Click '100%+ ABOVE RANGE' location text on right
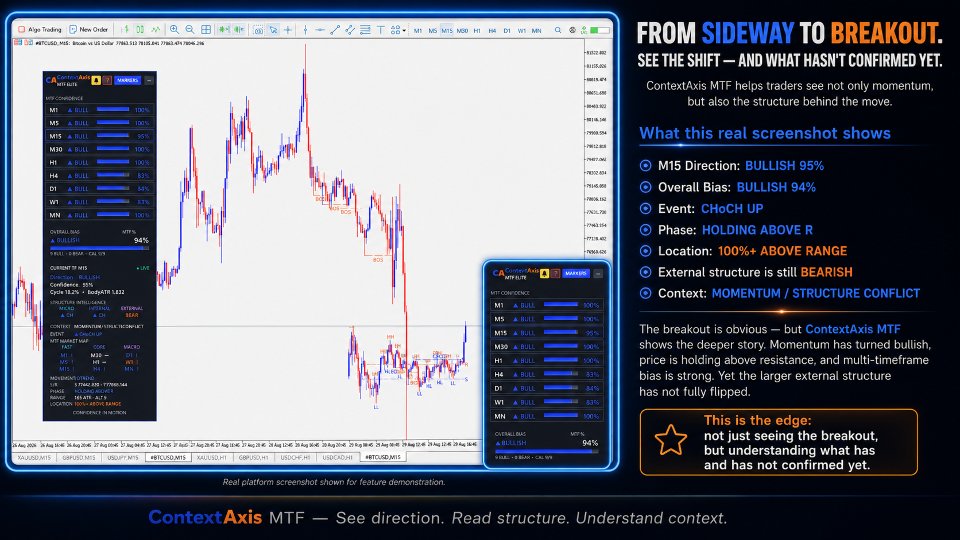Screen dimensions: 960x540 [x=782, y=251]
